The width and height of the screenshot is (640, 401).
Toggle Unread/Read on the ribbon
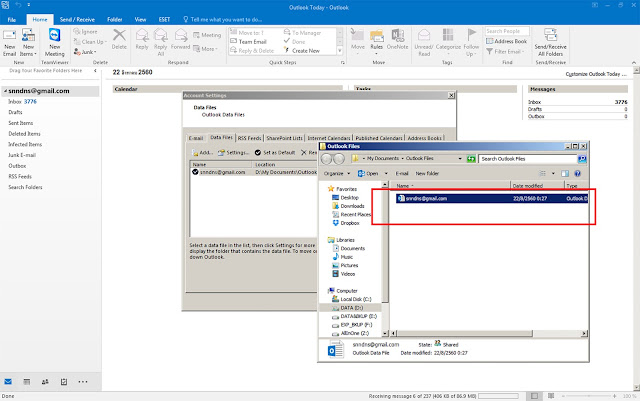coord(424,42)
